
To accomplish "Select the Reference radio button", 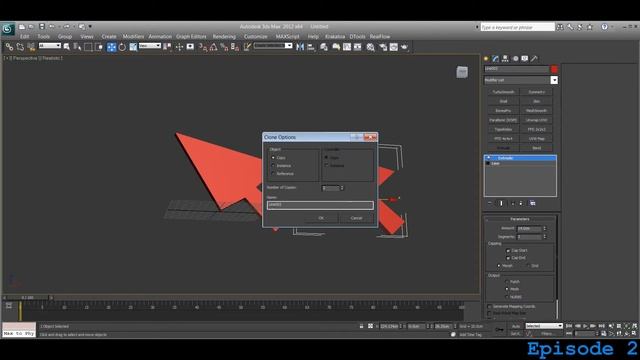I will (273, 173).
